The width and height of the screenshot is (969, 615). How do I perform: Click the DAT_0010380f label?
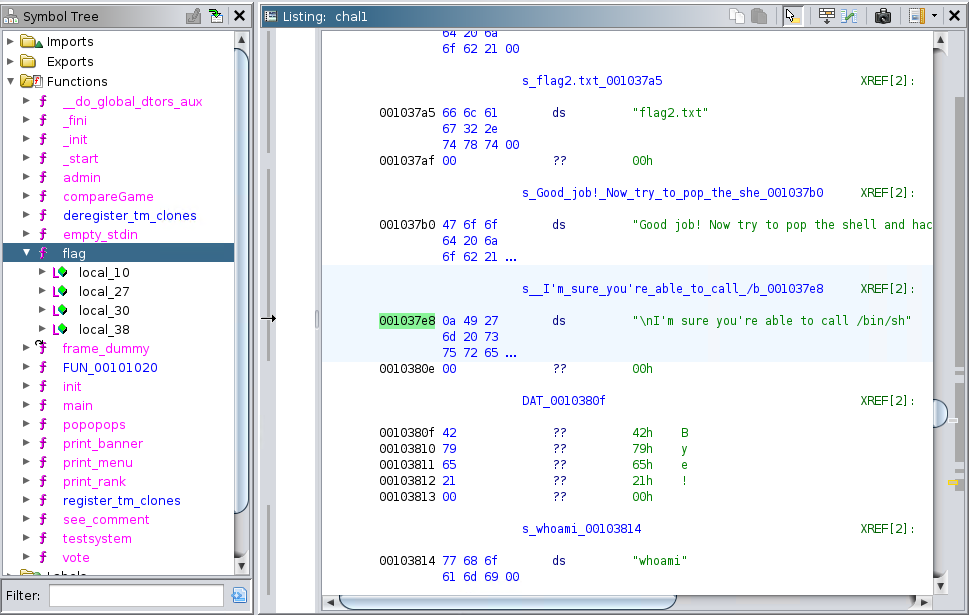point(564,401)
